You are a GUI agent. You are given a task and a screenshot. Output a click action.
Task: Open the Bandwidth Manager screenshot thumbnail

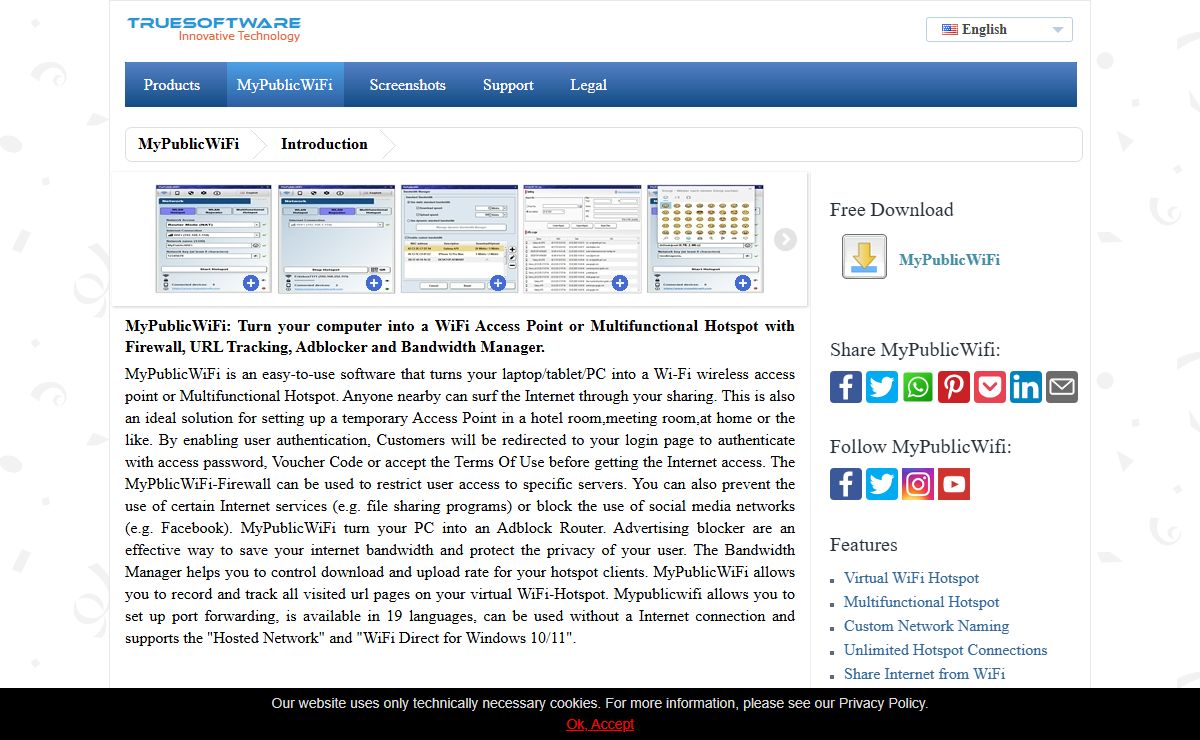tap(460, 238)
